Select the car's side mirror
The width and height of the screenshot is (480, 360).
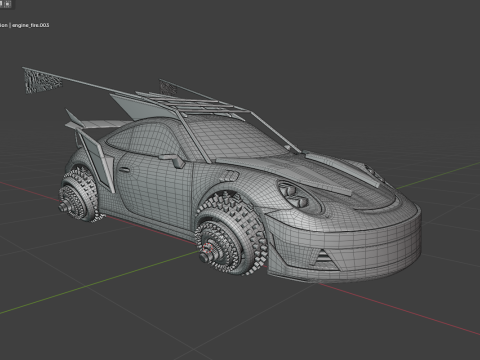(x=173, y=160)
